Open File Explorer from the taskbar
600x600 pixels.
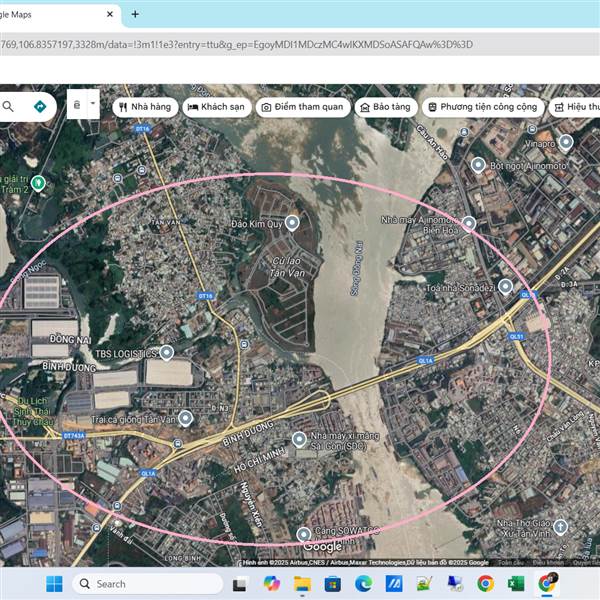302,584
